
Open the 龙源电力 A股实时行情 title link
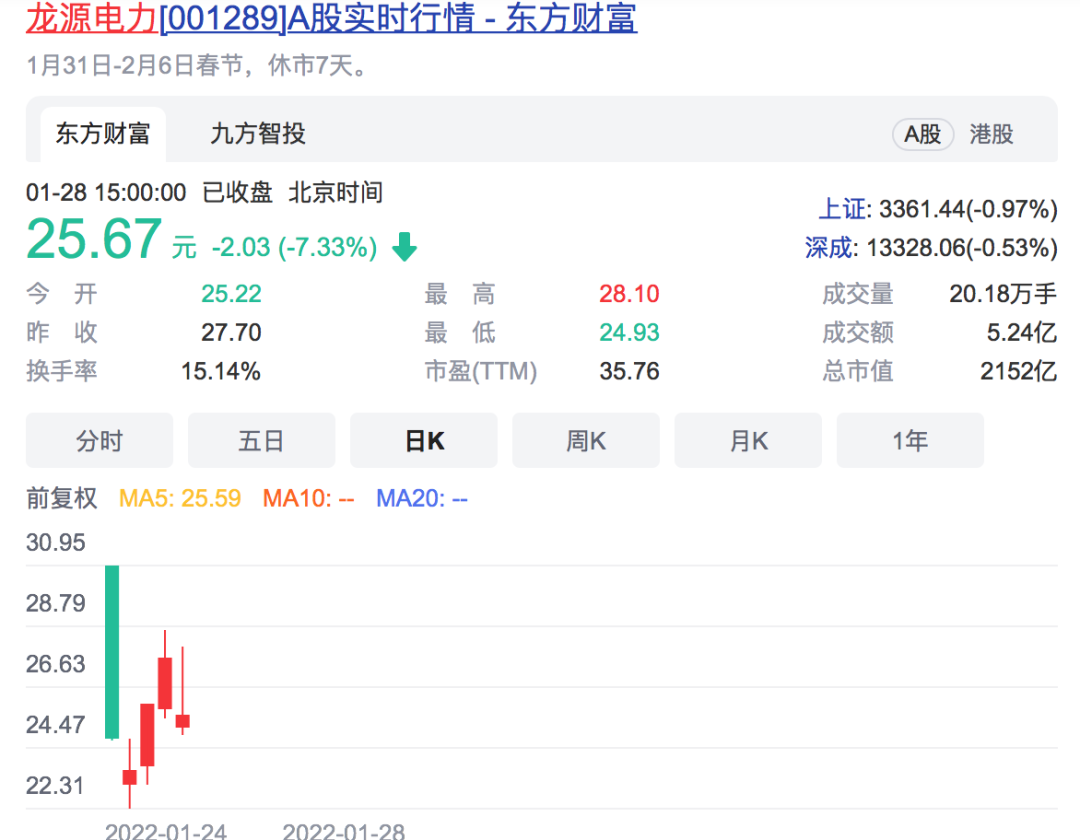331,18
